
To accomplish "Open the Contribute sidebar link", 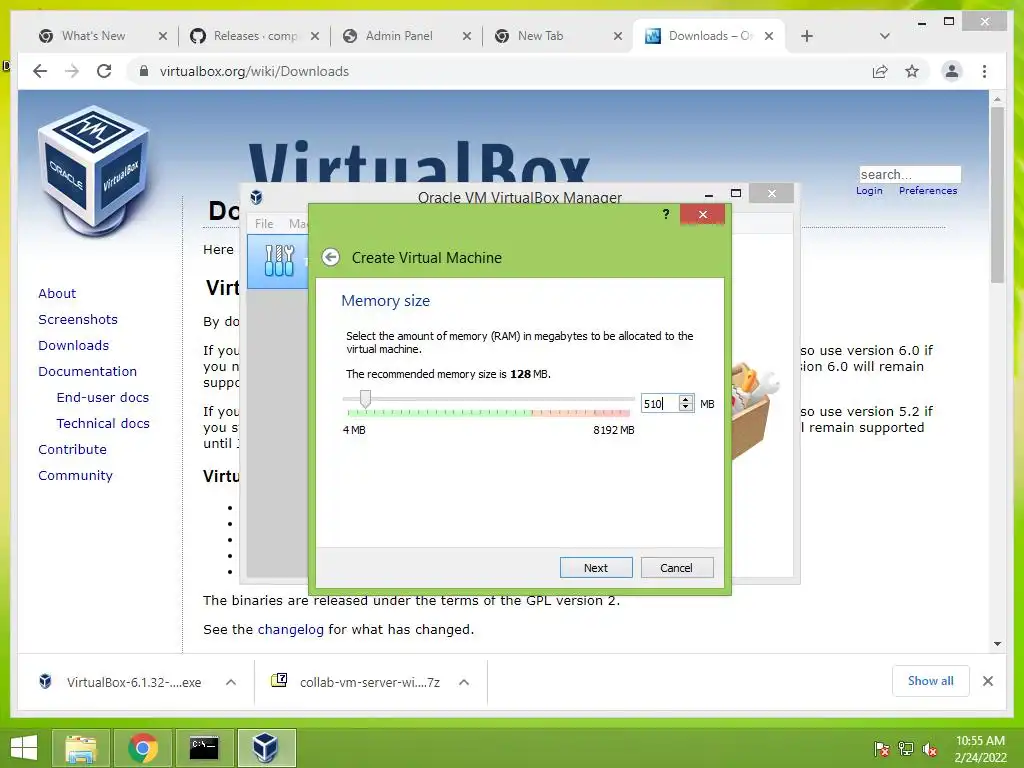I will pyautogui.click(x=72, y=449).
